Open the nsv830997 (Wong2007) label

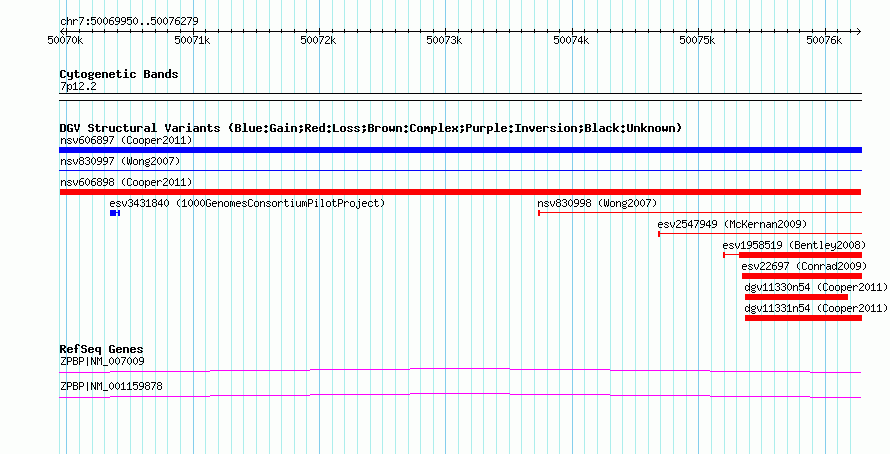[x=120, y=161]
